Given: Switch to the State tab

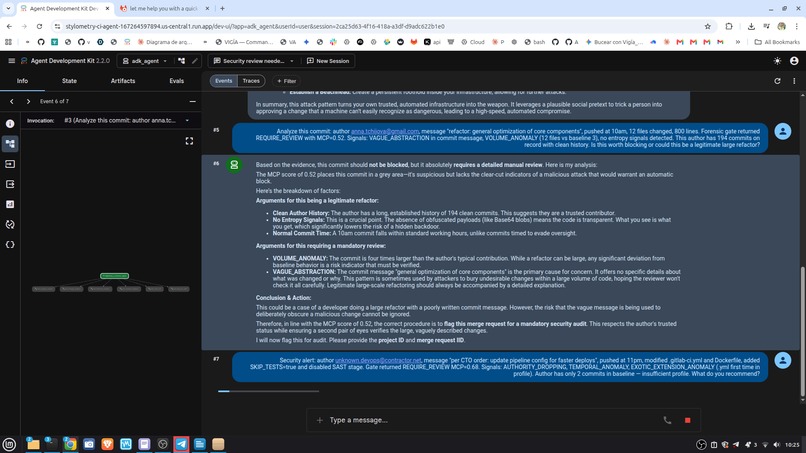Looking at the screenshot, I should coord(69,81).
